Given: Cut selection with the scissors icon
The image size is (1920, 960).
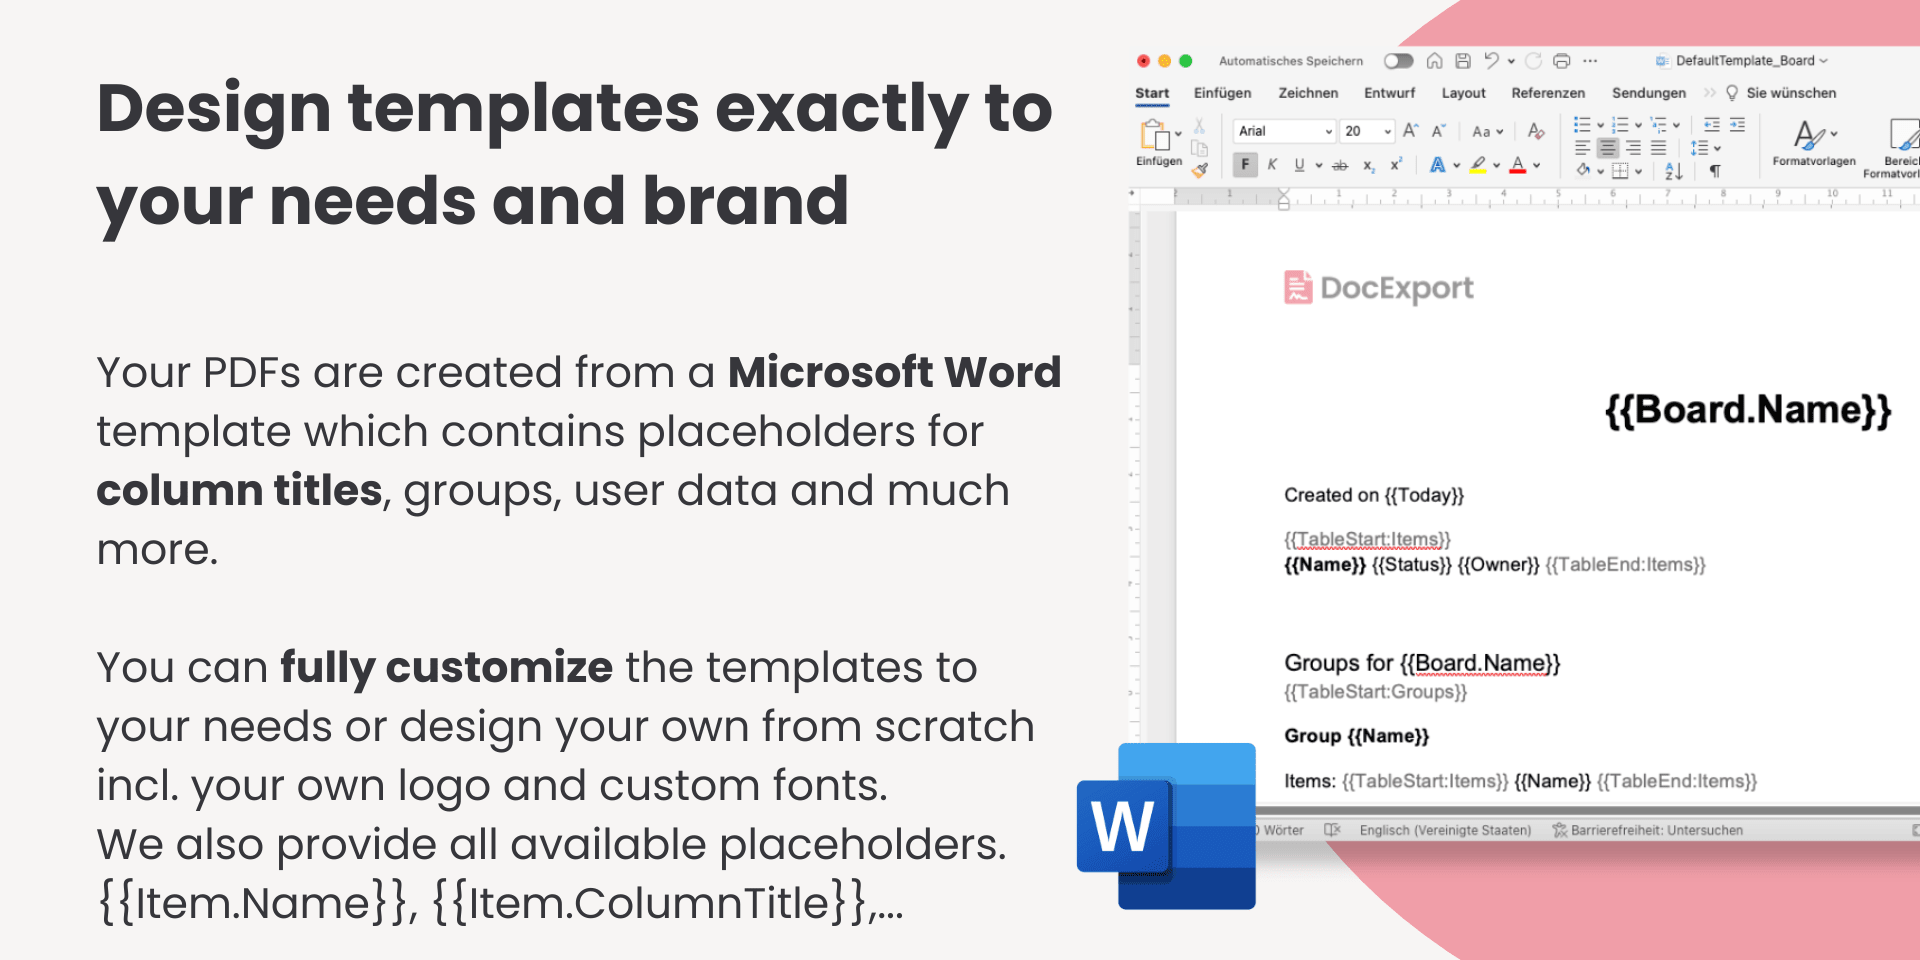Looking at the screenshot, I should coord(1199,126).
